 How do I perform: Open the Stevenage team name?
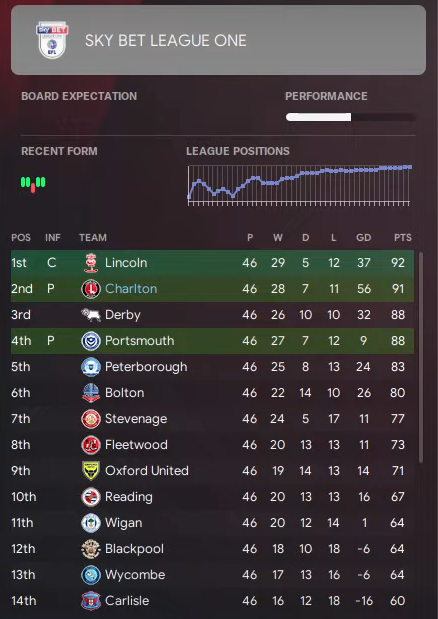[136, 419]
